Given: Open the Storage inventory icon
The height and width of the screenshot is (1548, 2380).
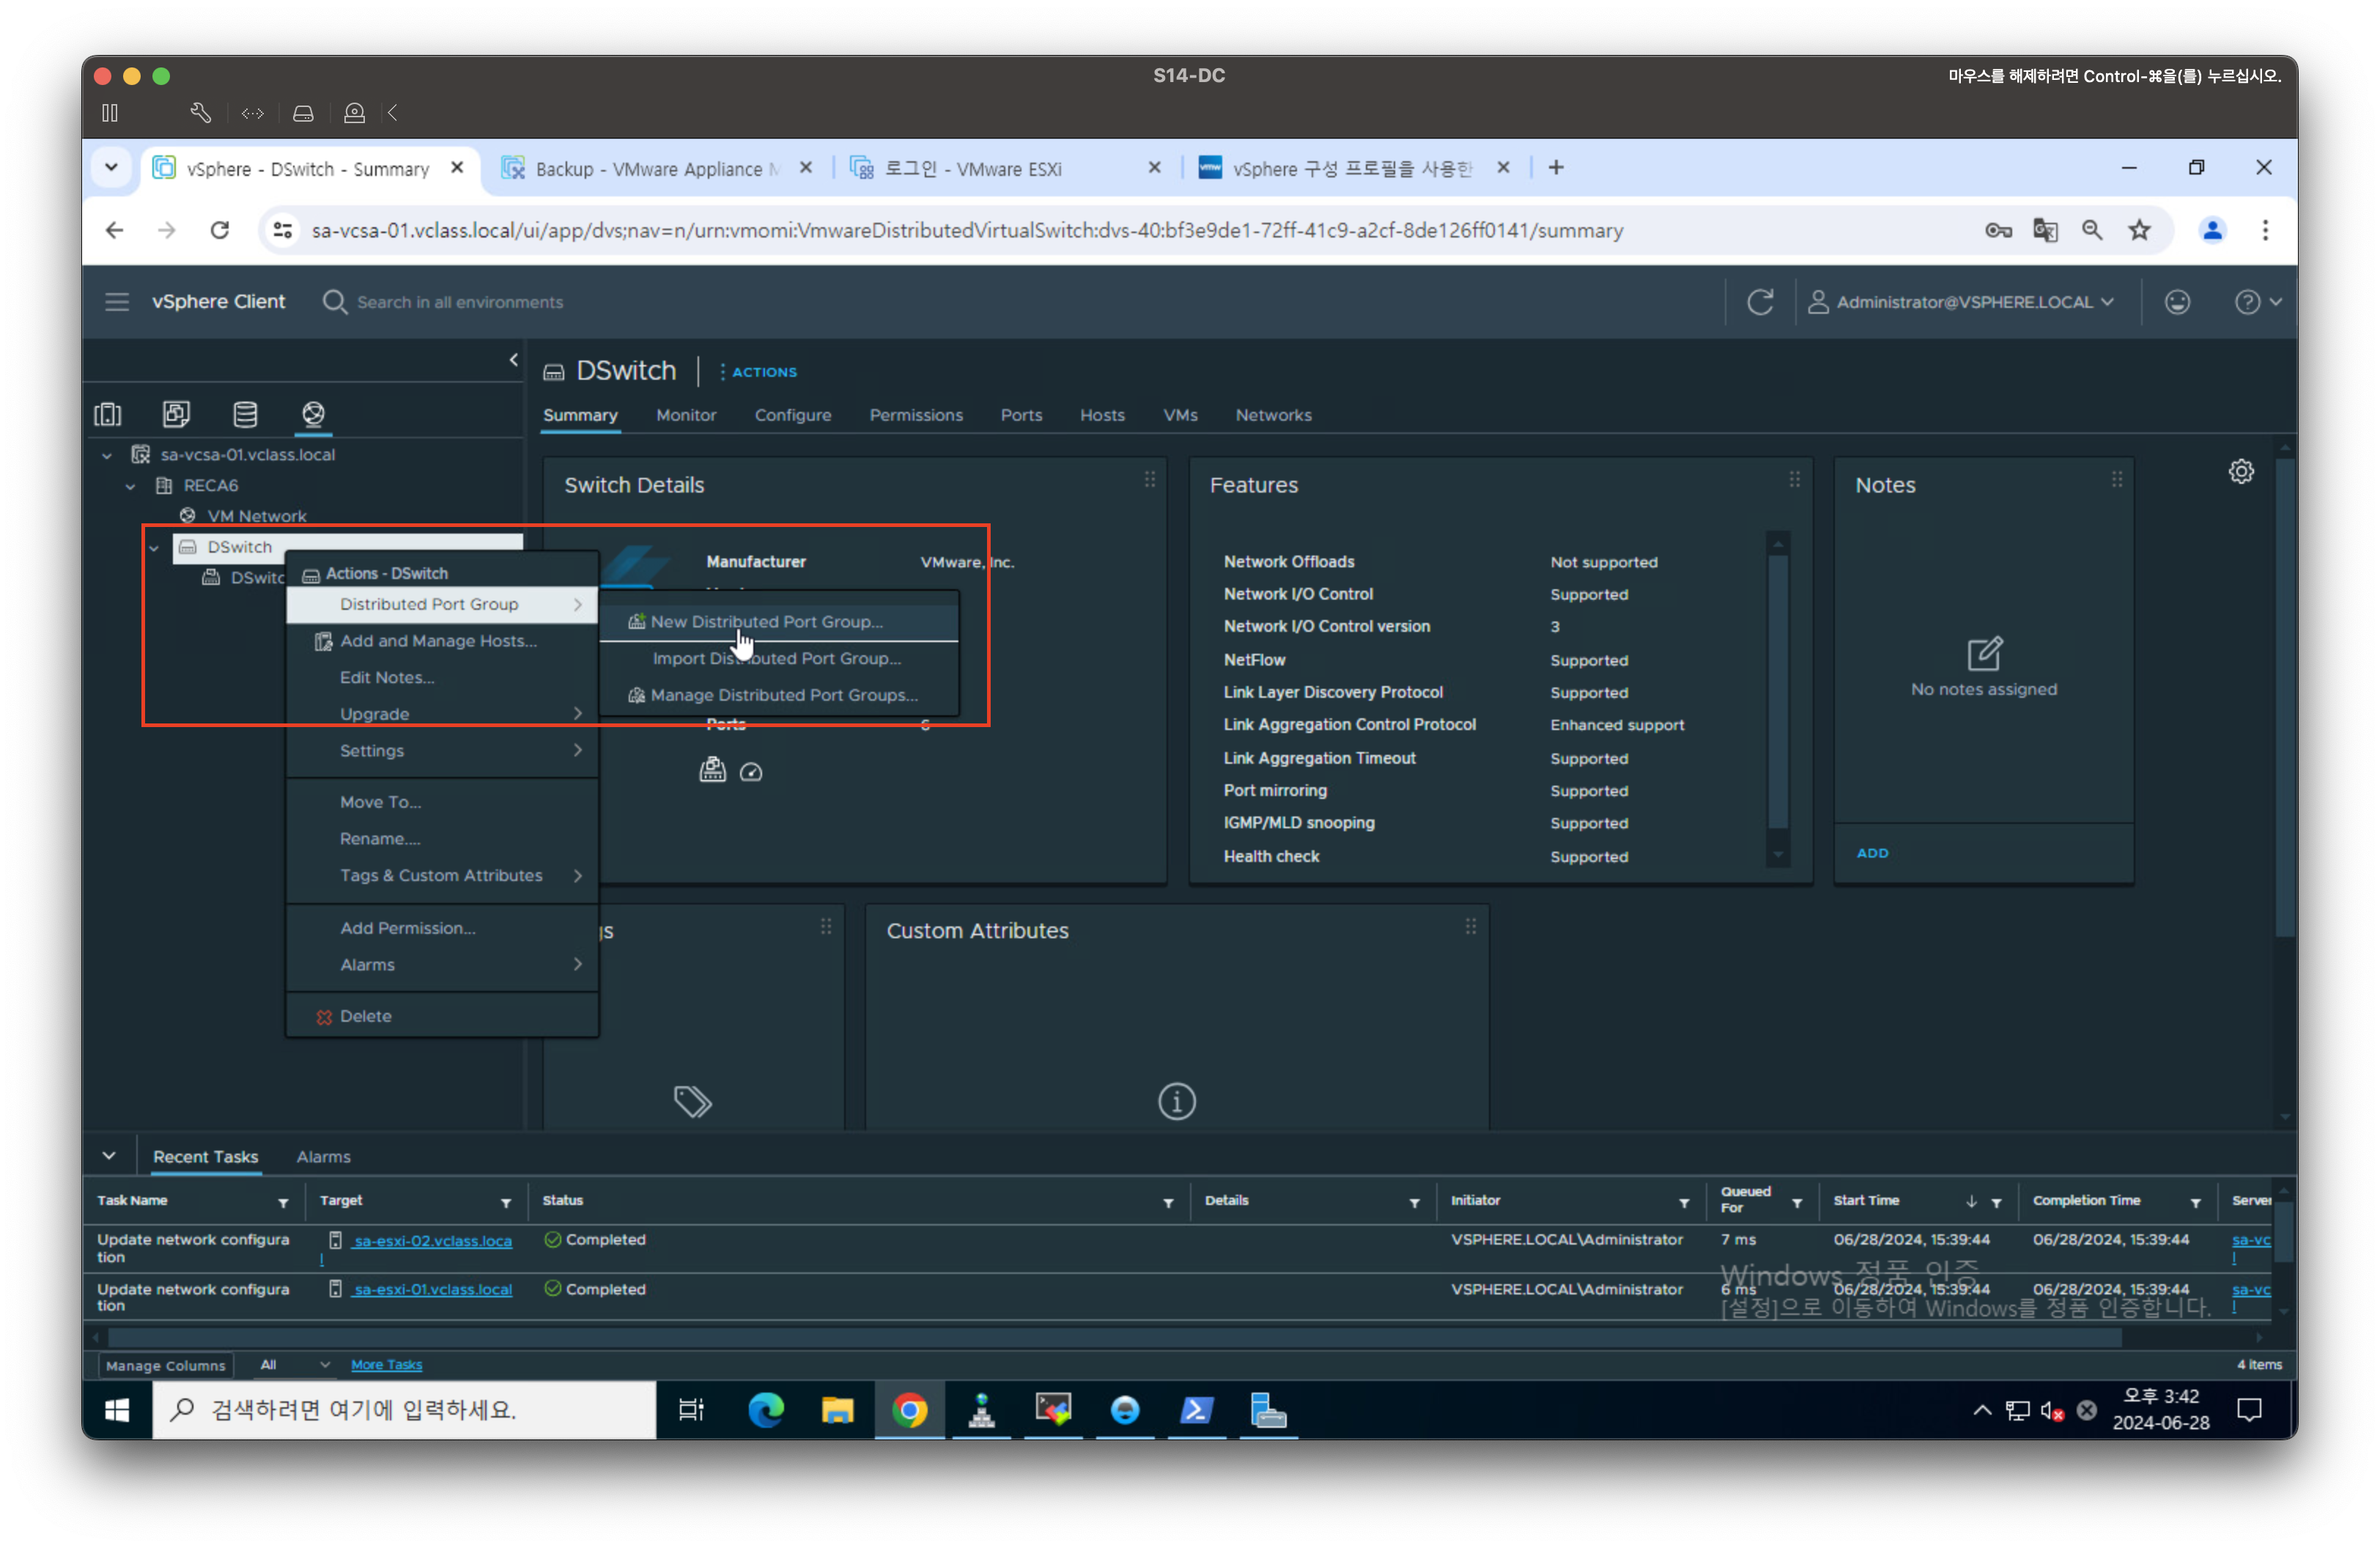Looking at the screenshot, I should coord(245,414).
